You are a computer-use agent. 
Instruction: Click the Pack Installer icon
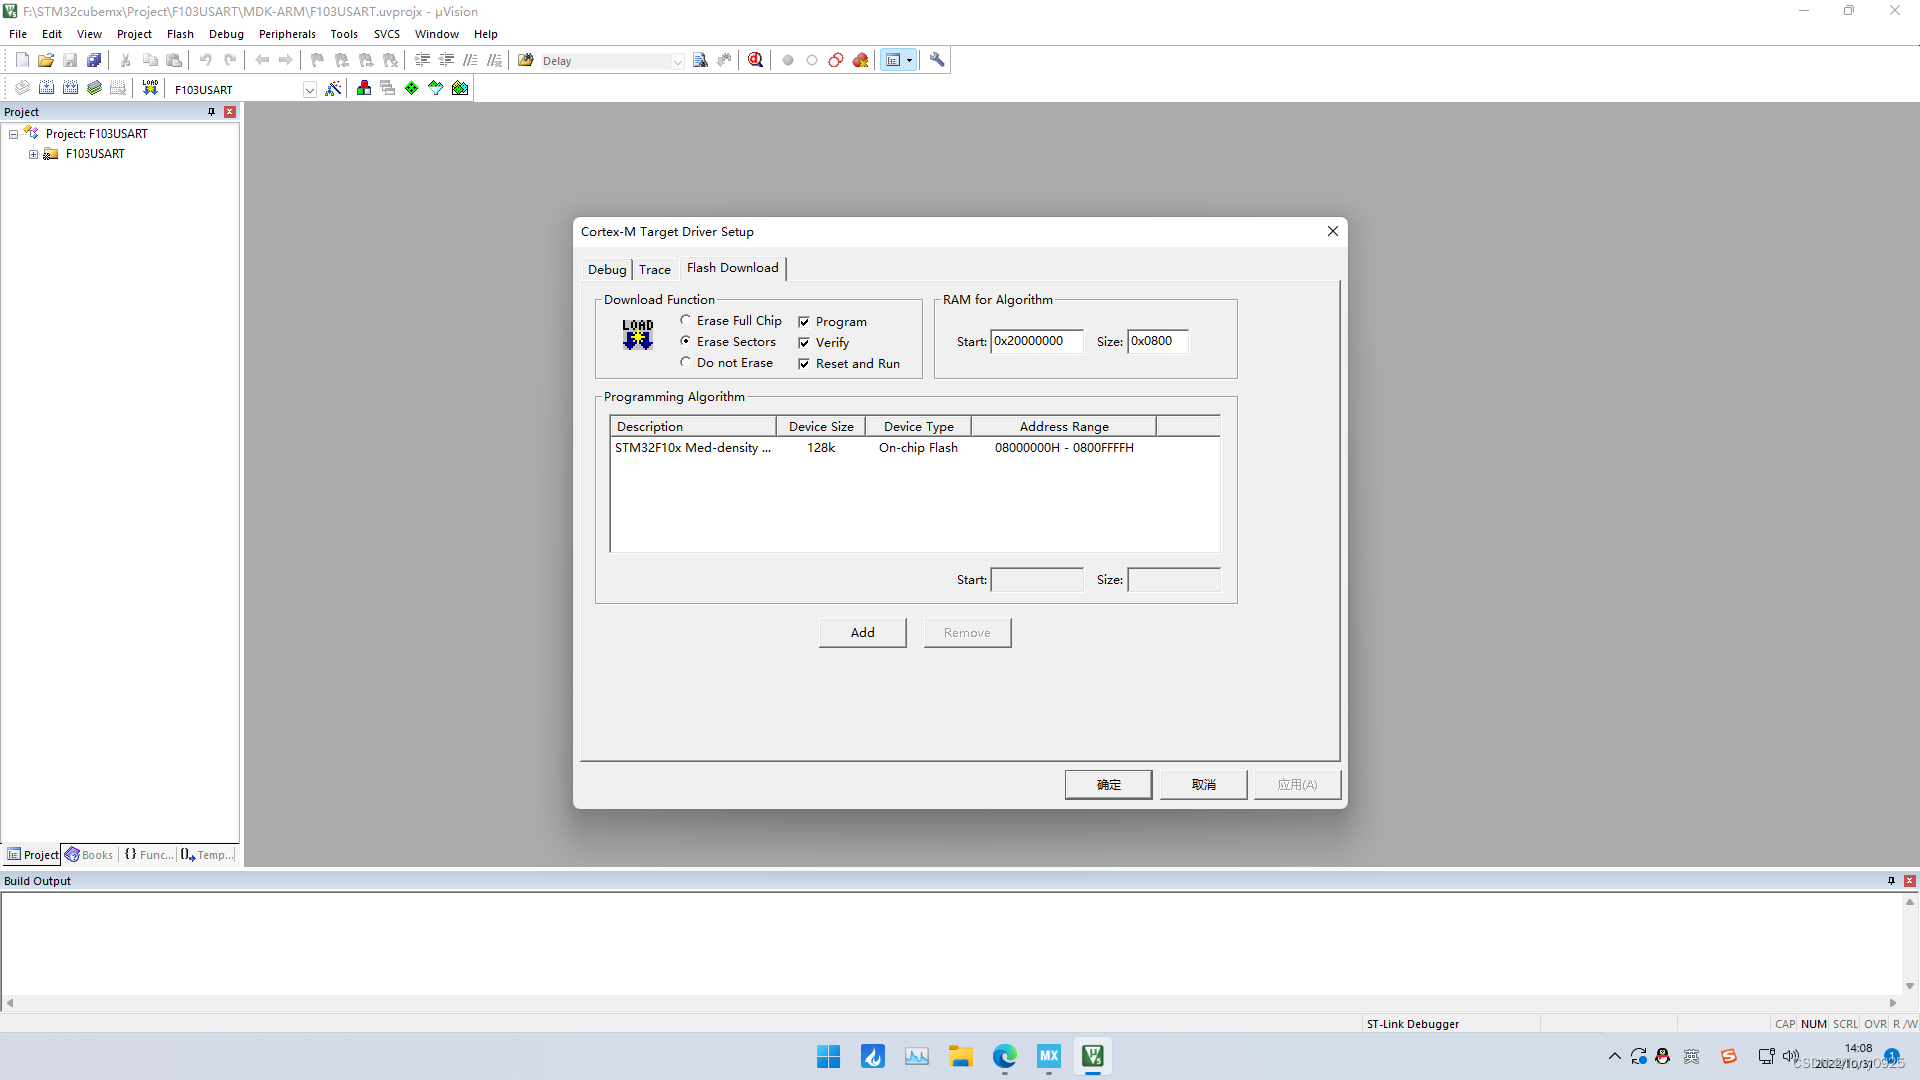coord(460,89)
